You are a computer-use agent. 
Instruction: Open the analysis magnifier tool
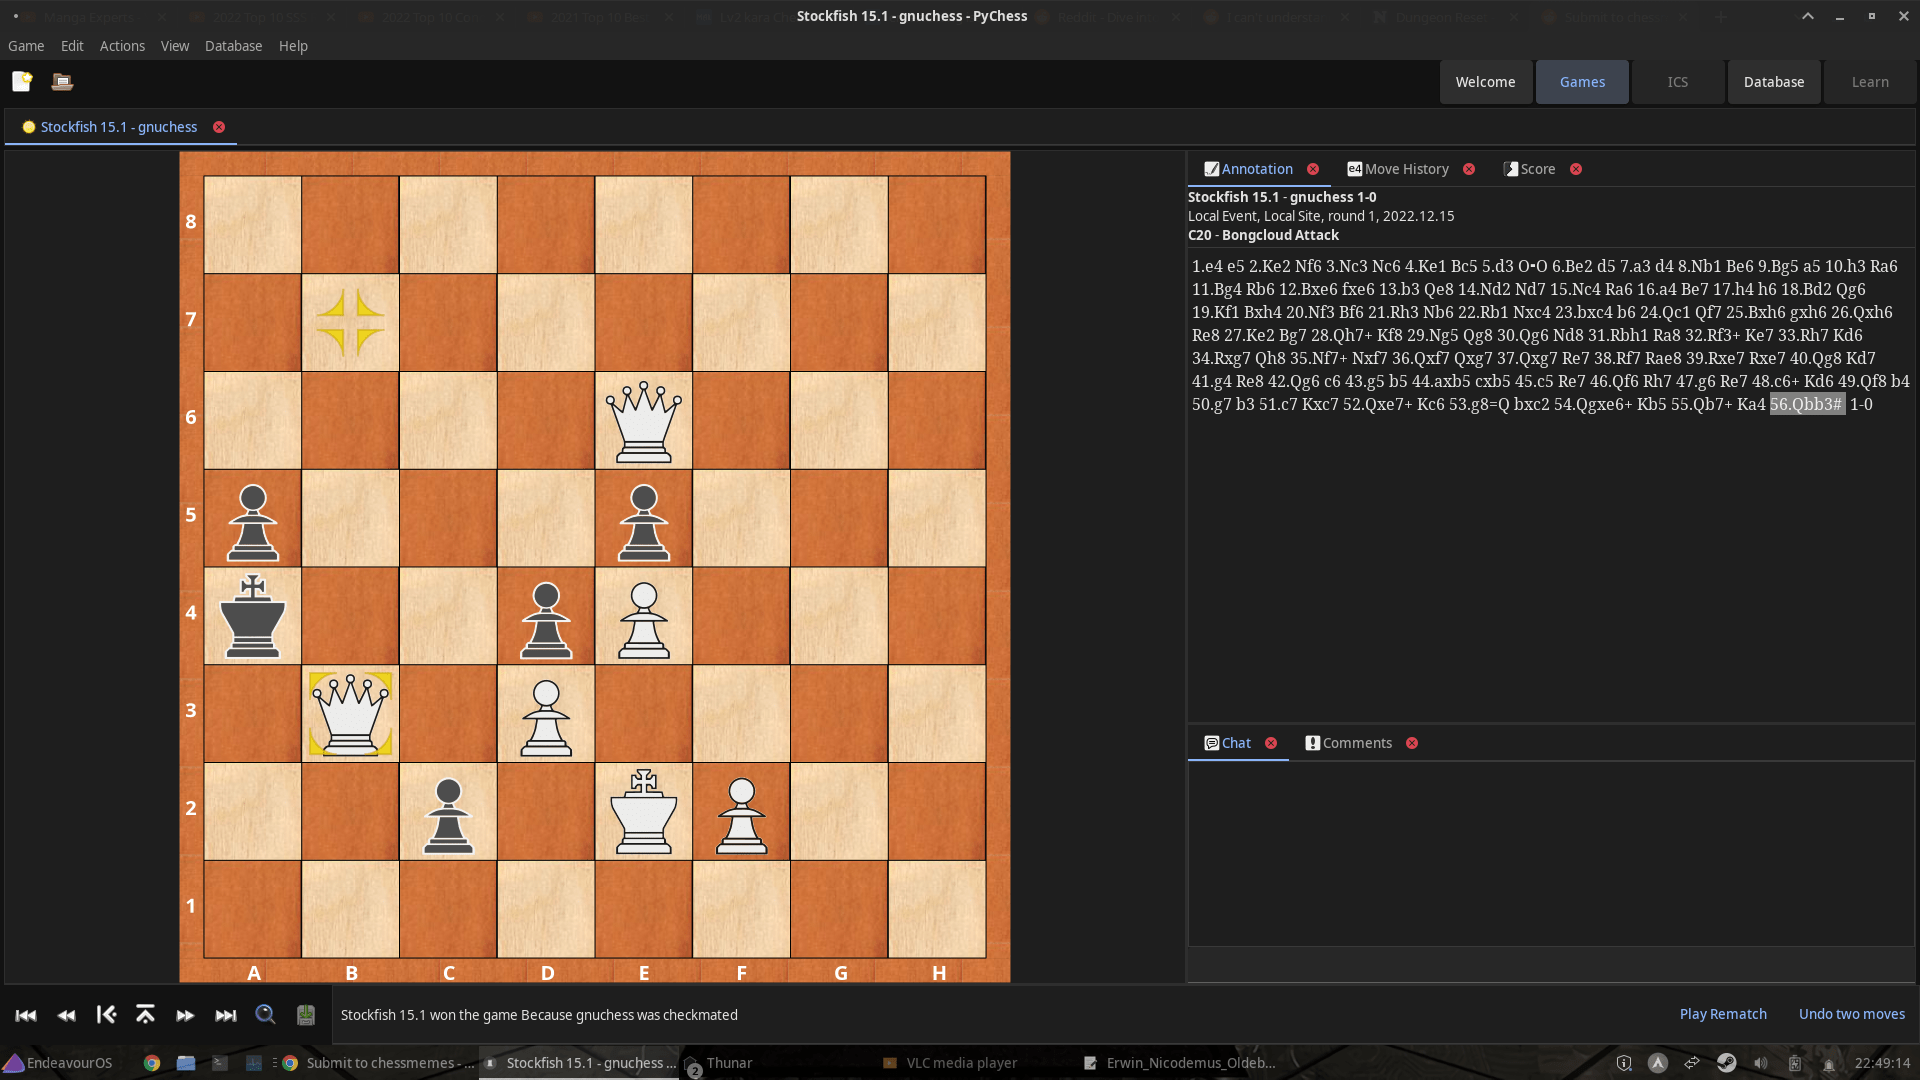(x=265, y=1014)
